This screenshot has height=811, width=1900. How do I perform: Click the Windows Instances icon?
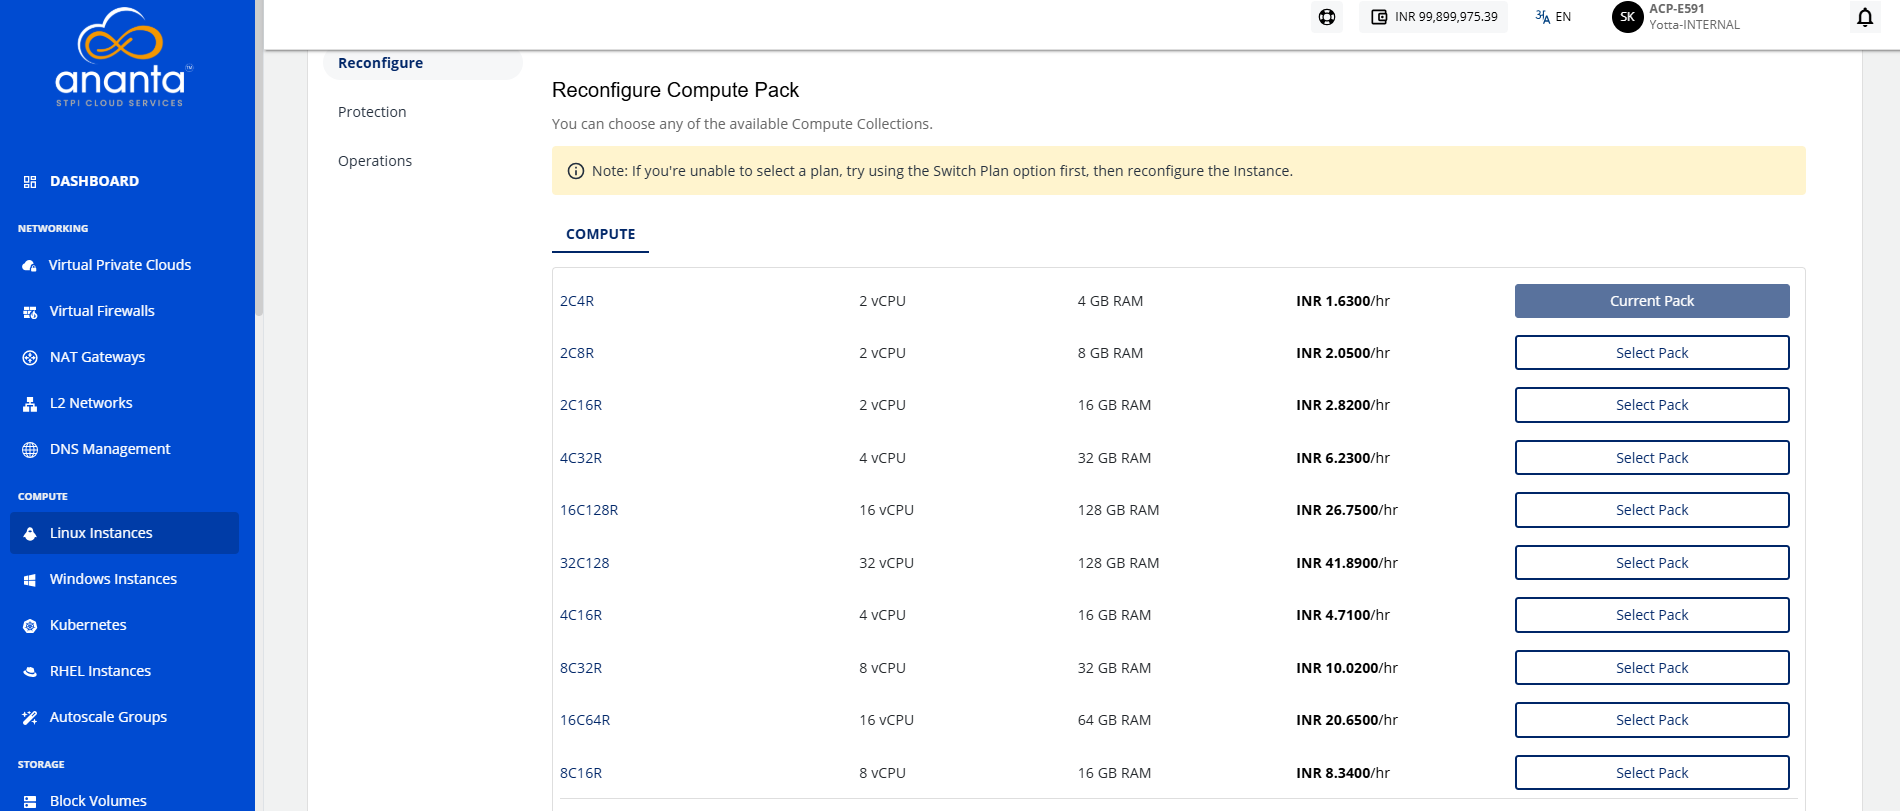click(x=30, y=580)
